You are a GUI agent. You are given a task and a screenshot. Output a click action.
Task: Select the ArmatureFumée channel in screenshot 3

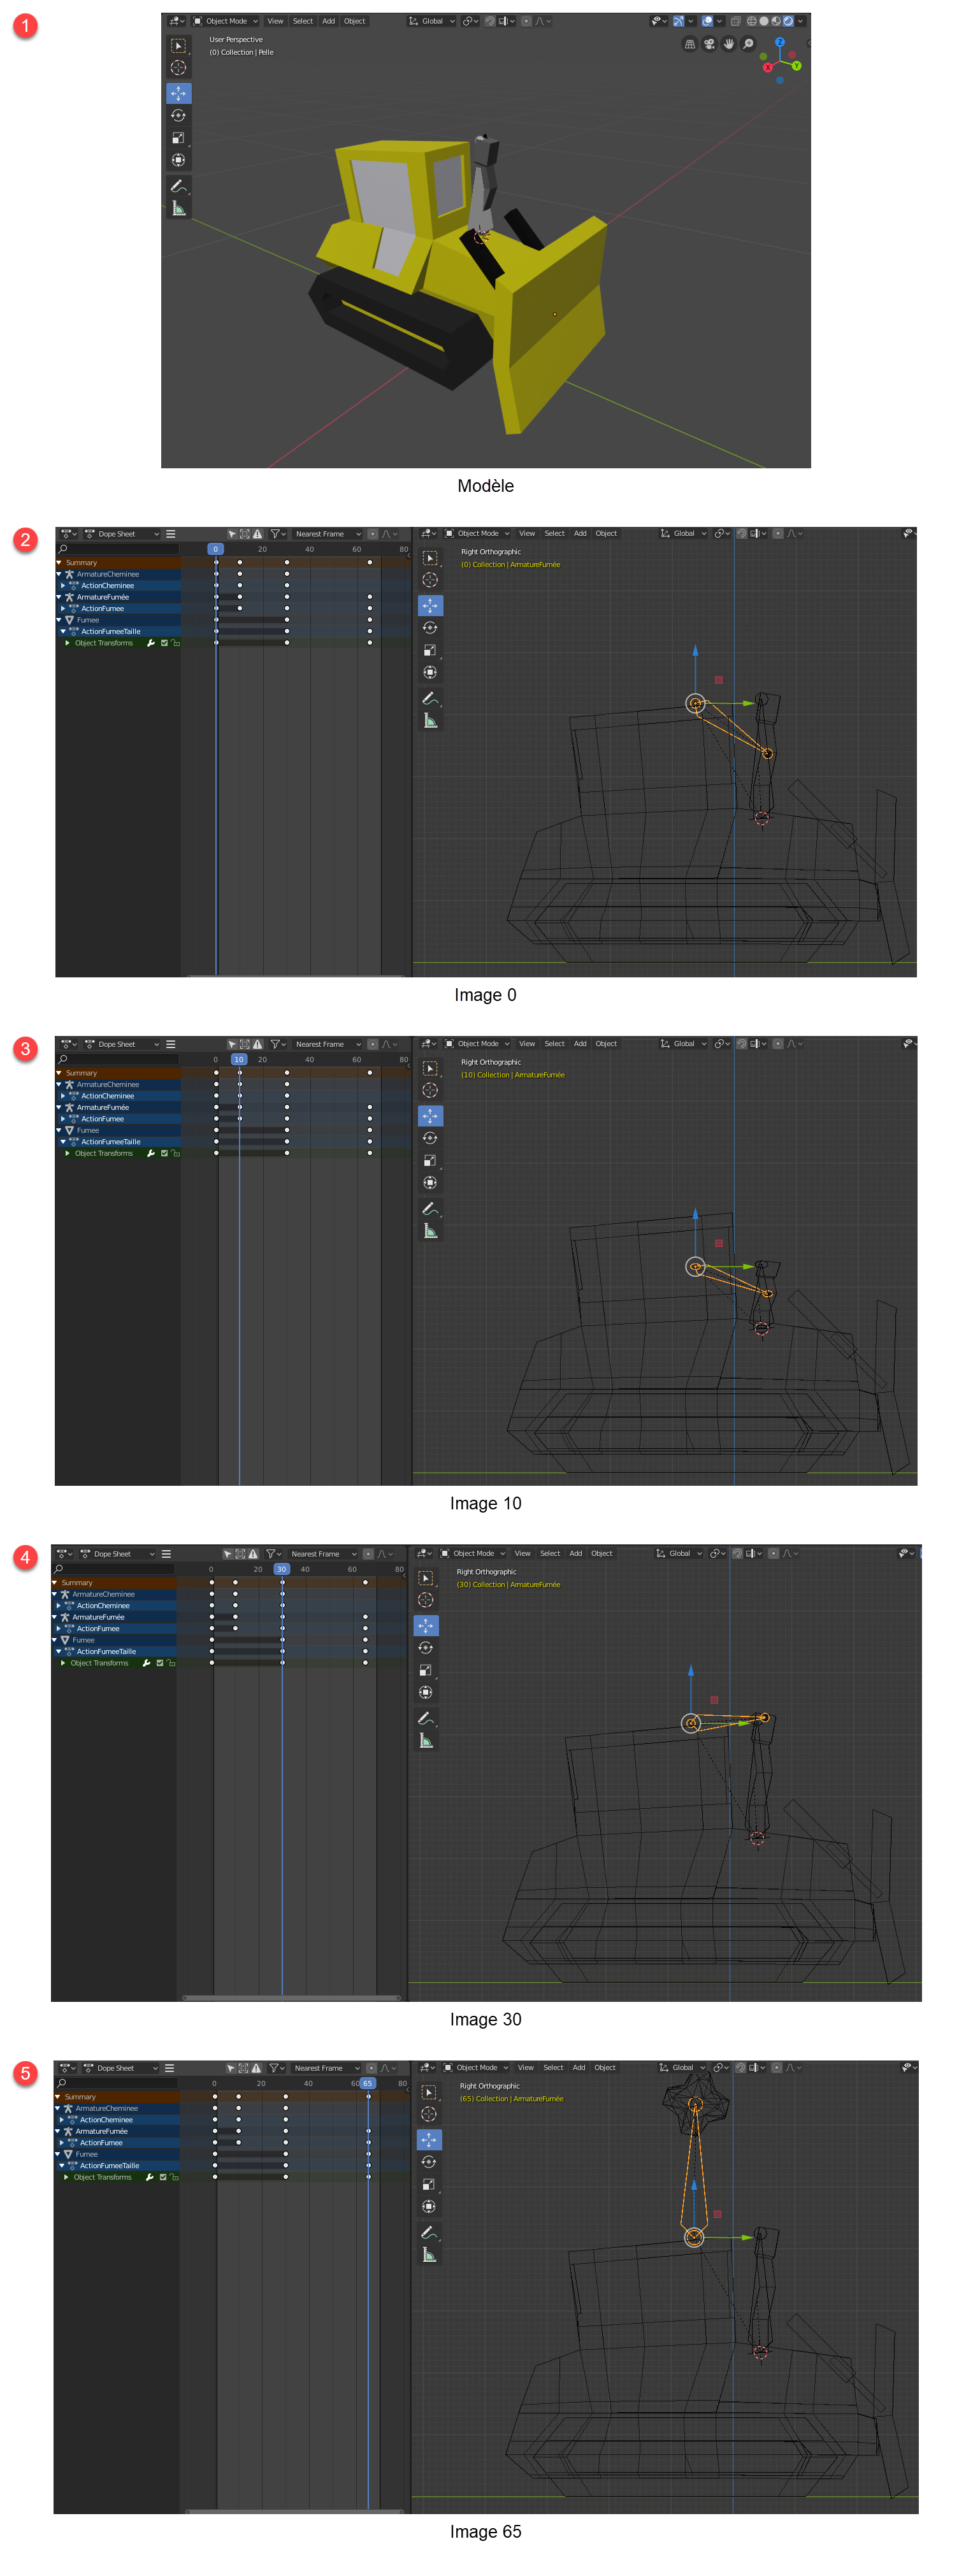[x=103, y=1107]
